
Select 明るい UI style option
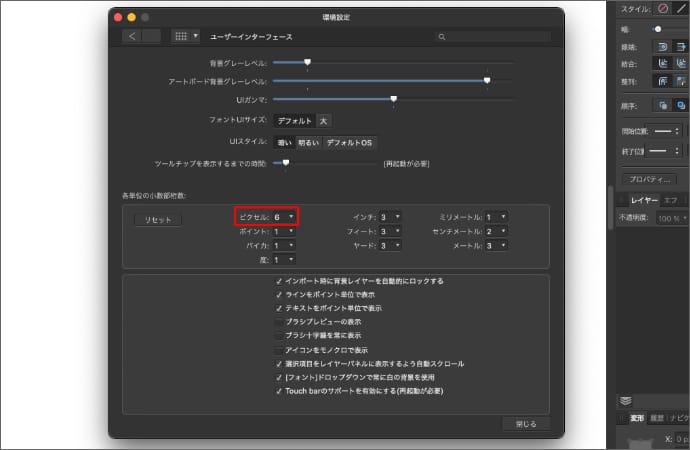309,142
